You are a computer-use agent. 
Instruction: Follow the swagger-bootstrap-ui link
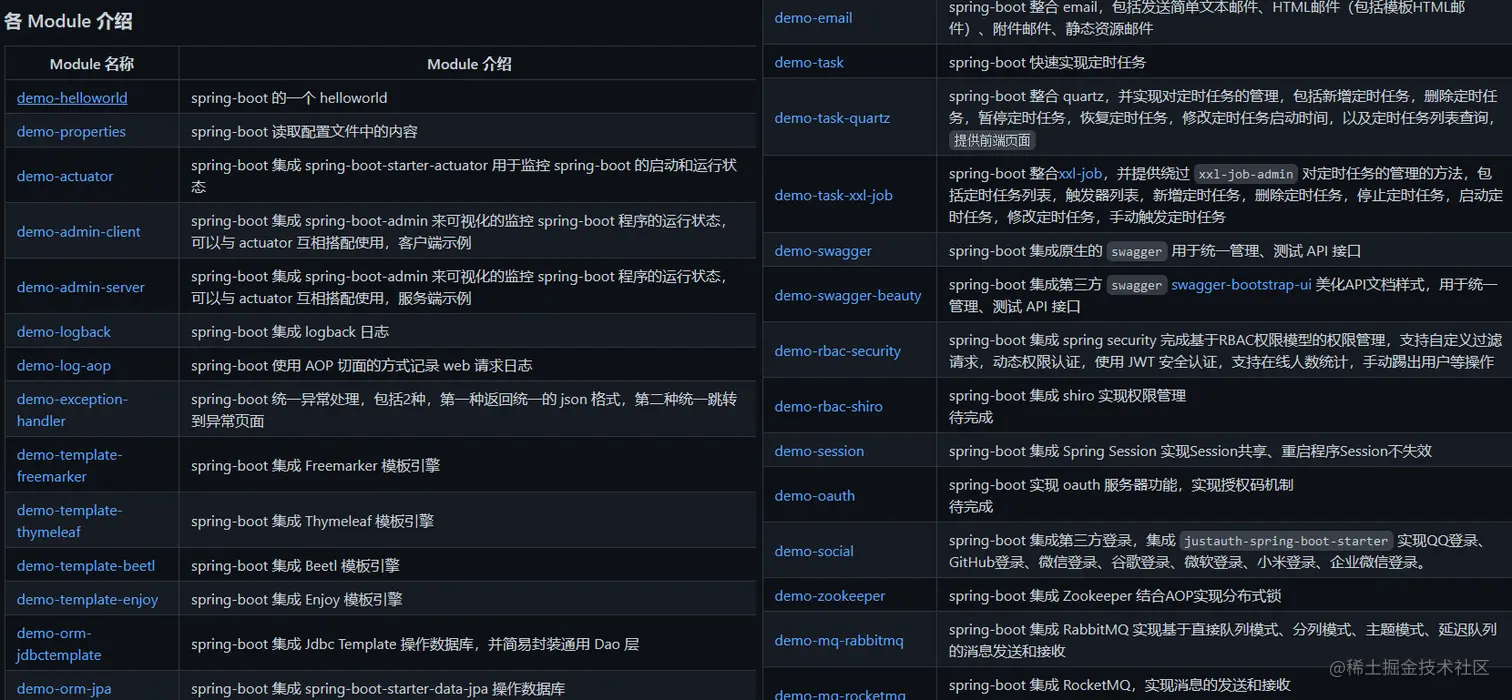pyautogui.click(x=1241, y=285)
